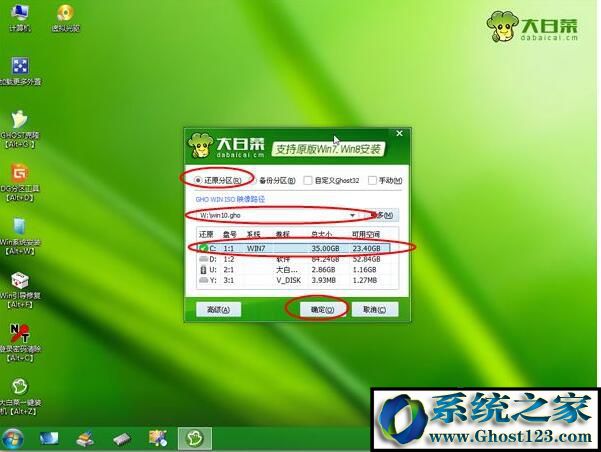Launch the GHOST clone tool (Alt+G) icon
Image resolution: width=601 pixels, height=452 pixels.
pyautogui.click(x=19, y=130)
